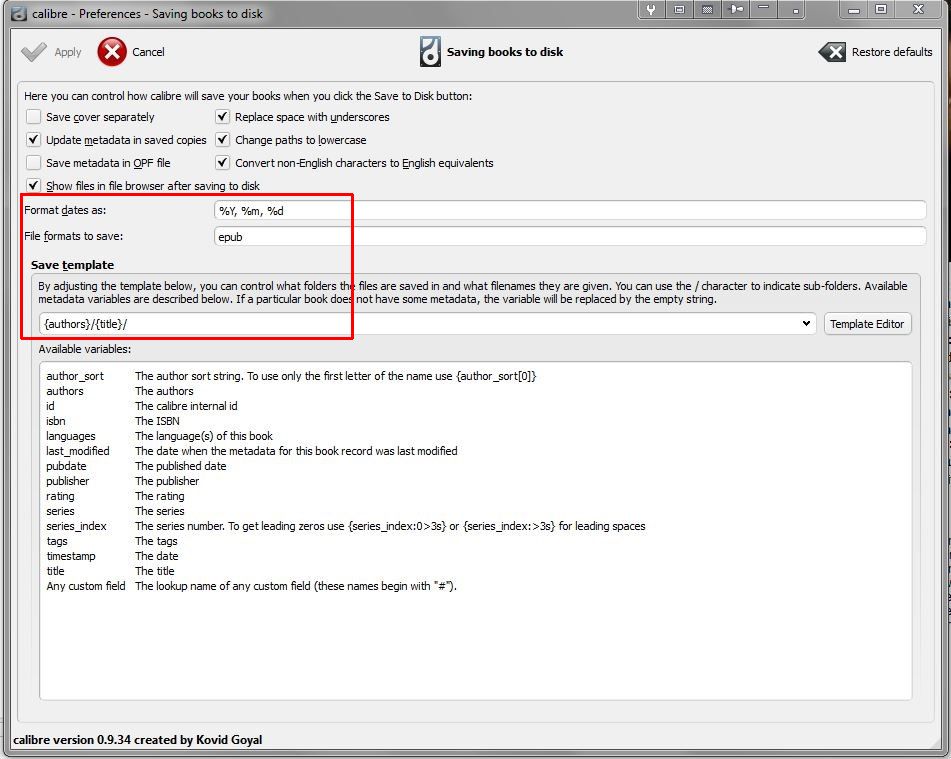Click the series variable name

[60, 511]
